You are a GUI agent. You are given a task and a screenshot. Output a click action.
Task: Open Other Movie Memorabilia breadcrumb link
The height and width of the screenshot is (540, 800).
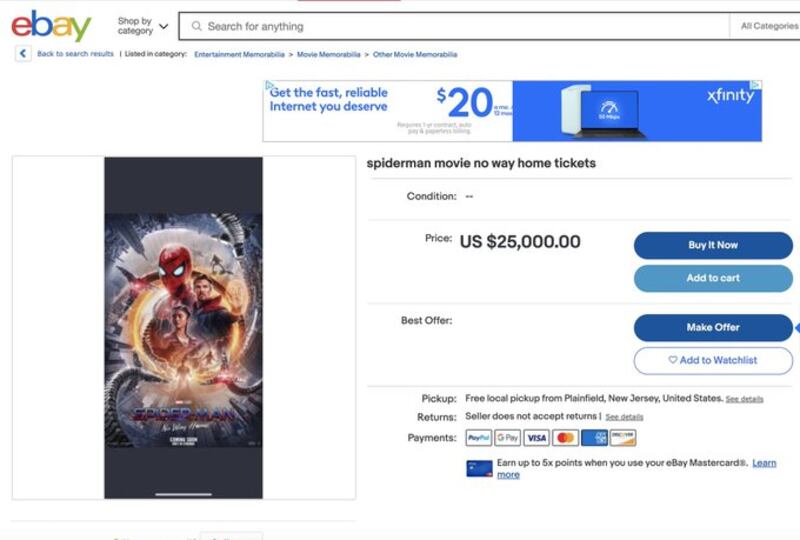pyautogui.click(x=415, y=55)
